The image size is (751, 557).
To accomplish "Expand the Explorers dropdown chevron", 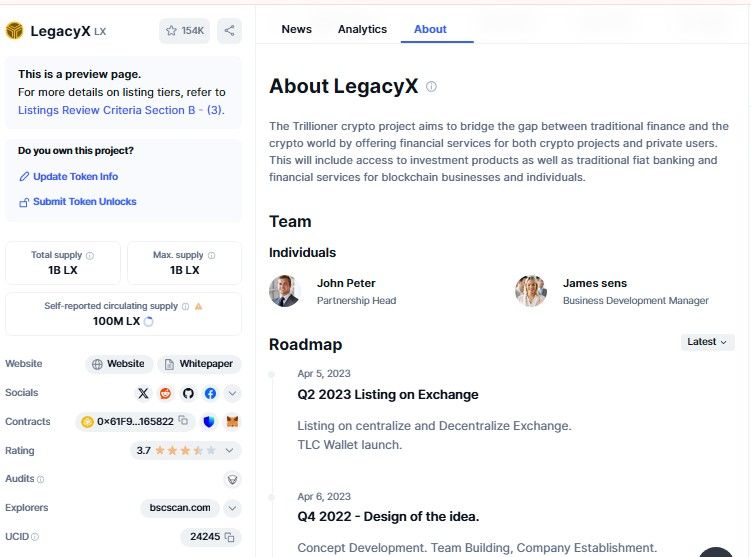I will [232, 508].
